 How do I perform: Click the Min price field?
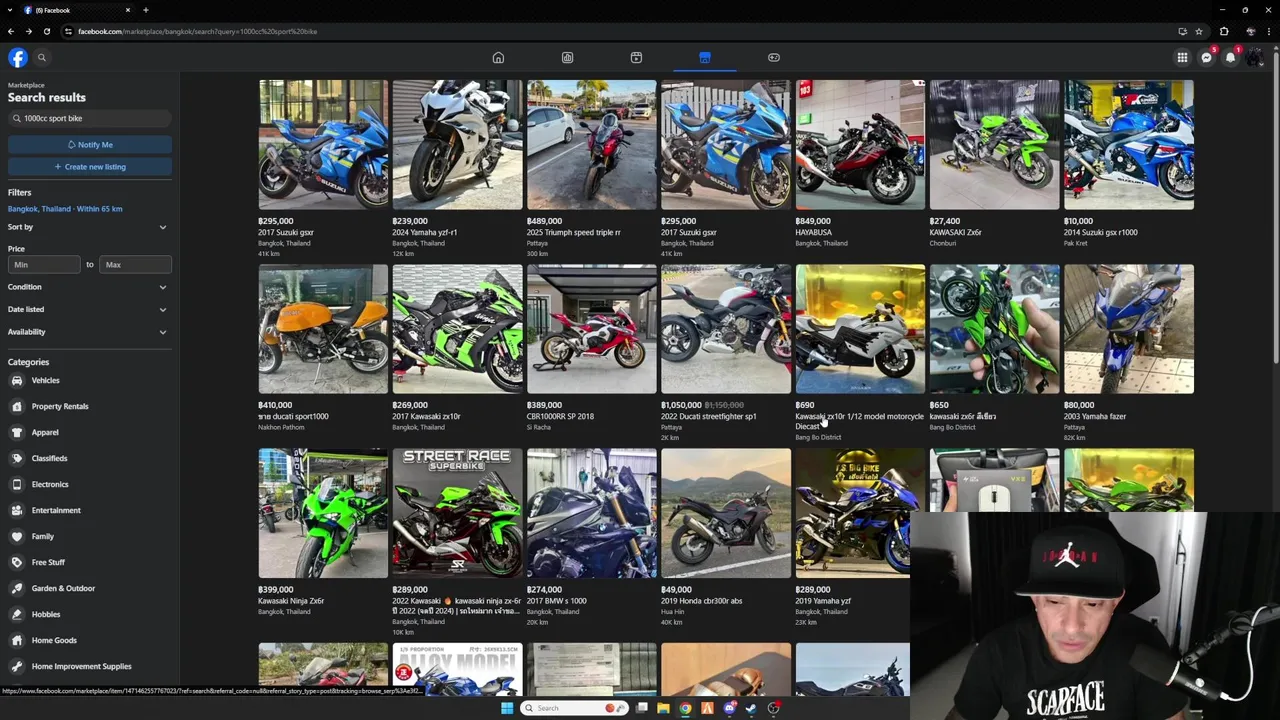(44, 265)
